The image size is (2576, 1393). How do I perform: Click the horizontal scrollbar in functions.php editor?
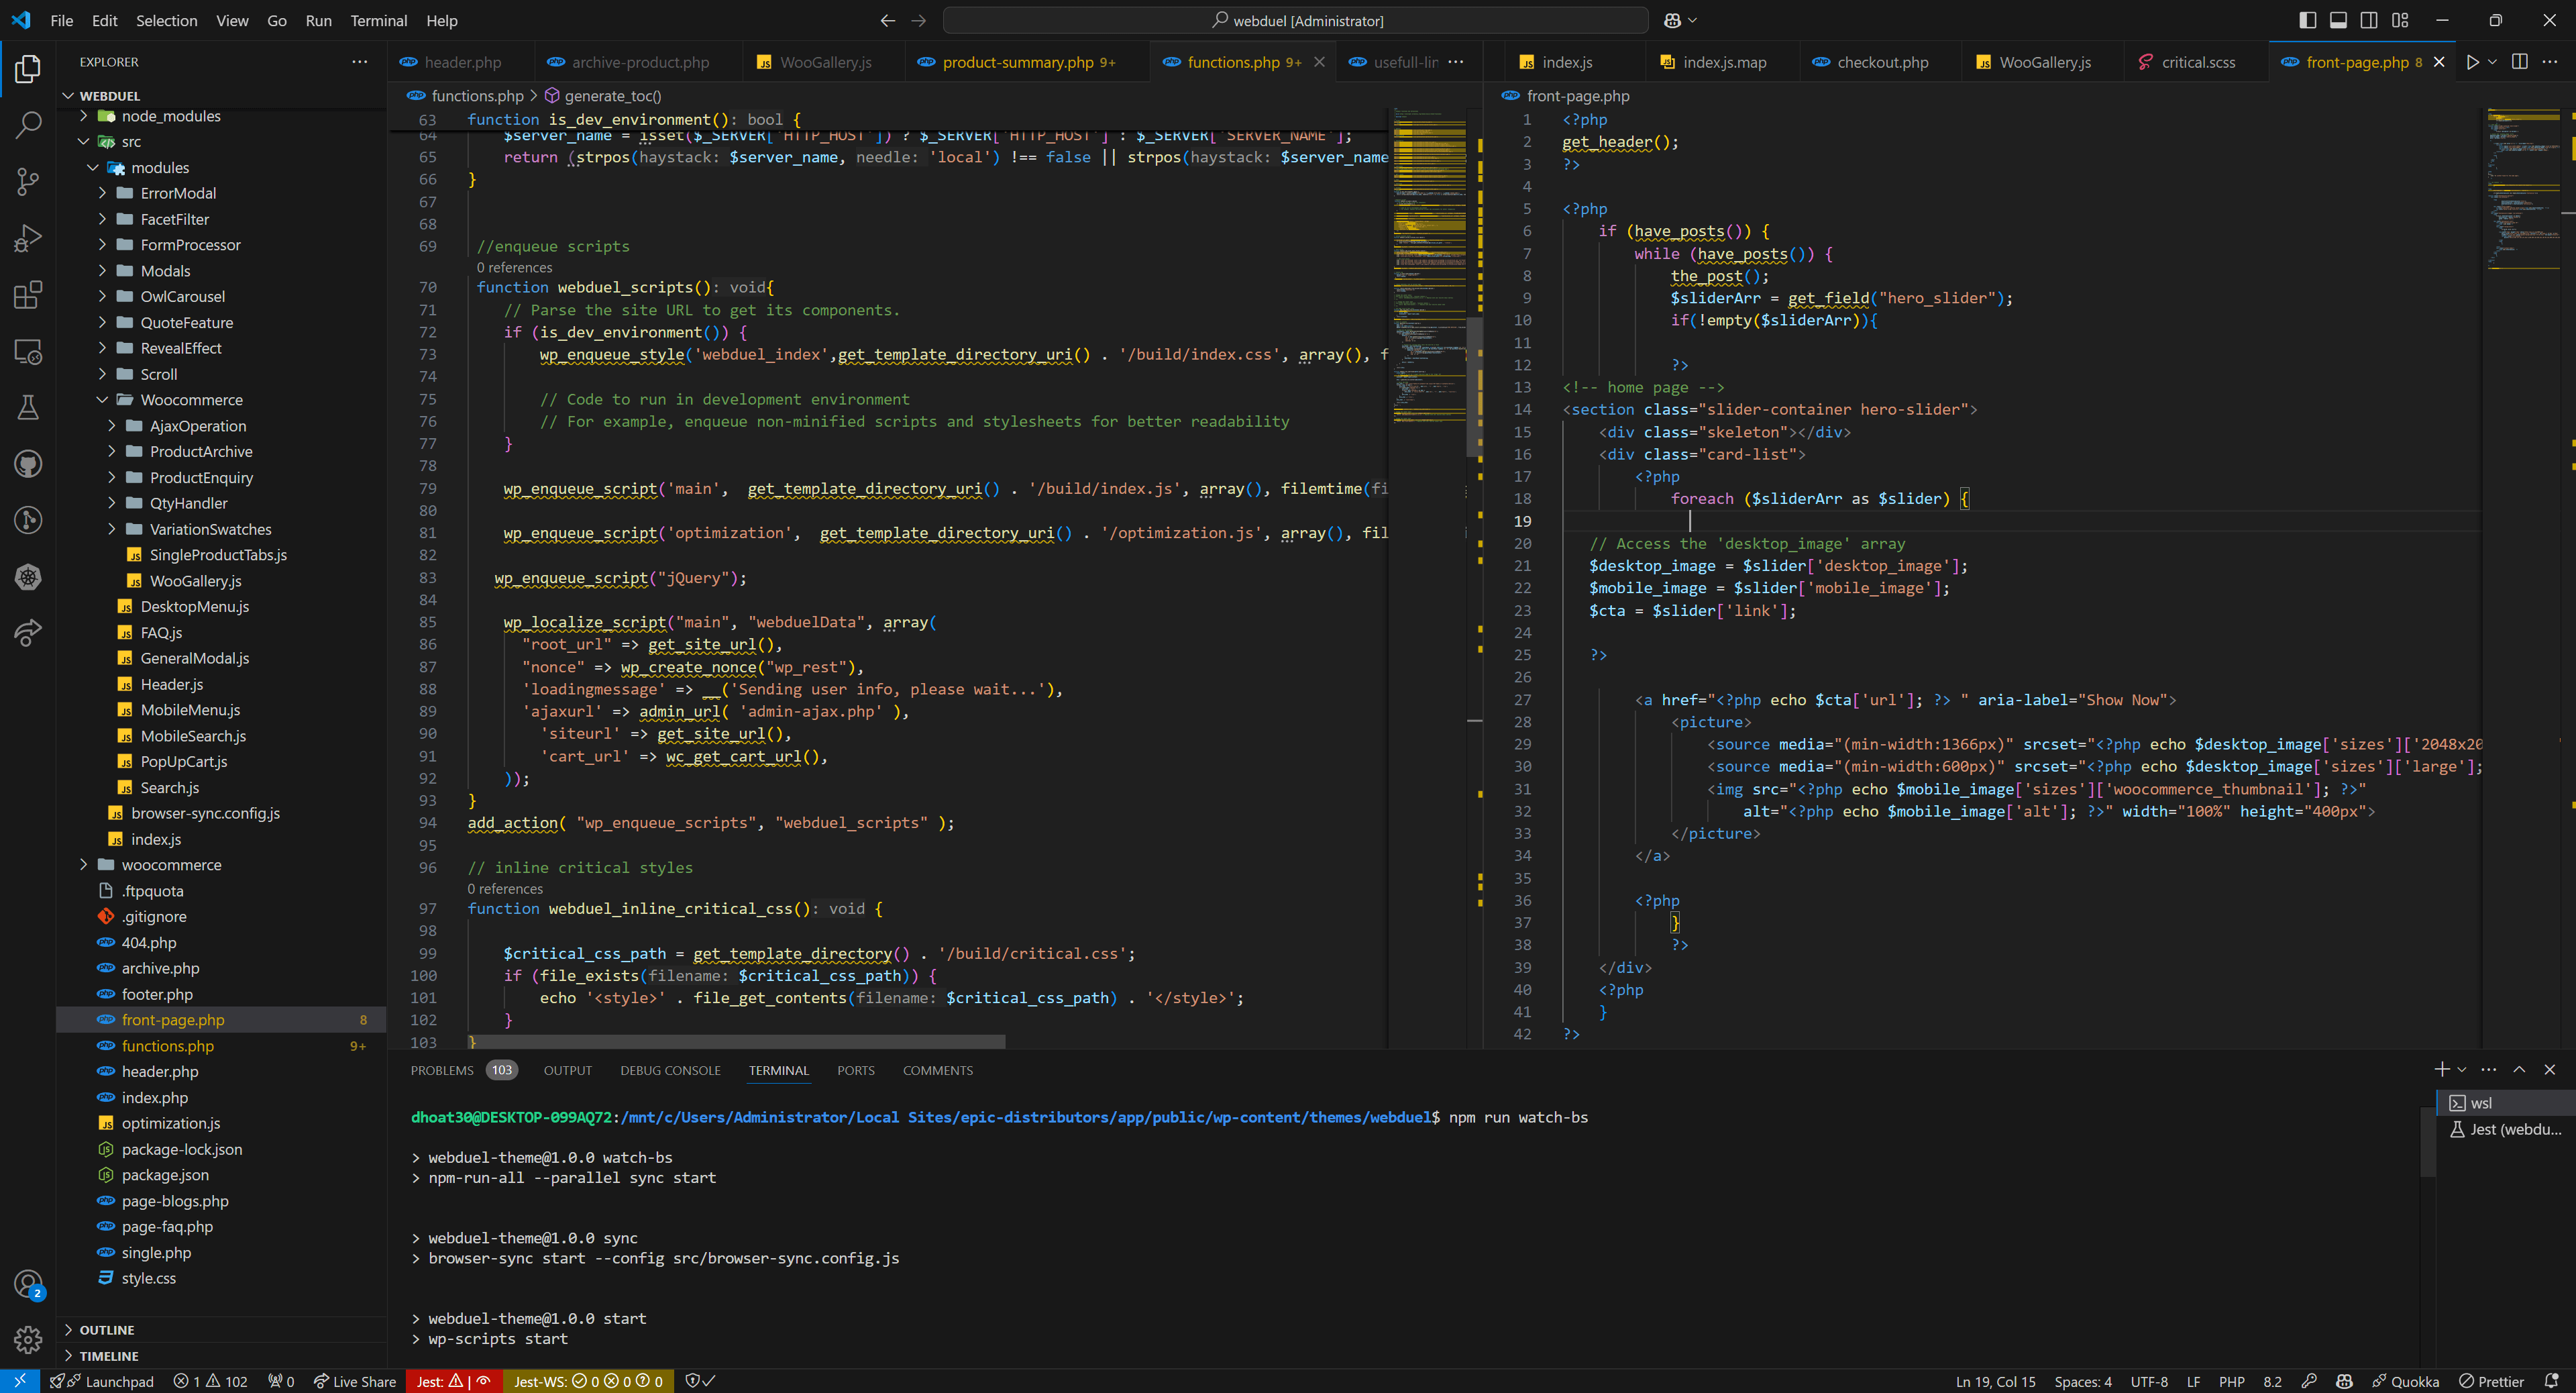click(x=737, y=1042)
